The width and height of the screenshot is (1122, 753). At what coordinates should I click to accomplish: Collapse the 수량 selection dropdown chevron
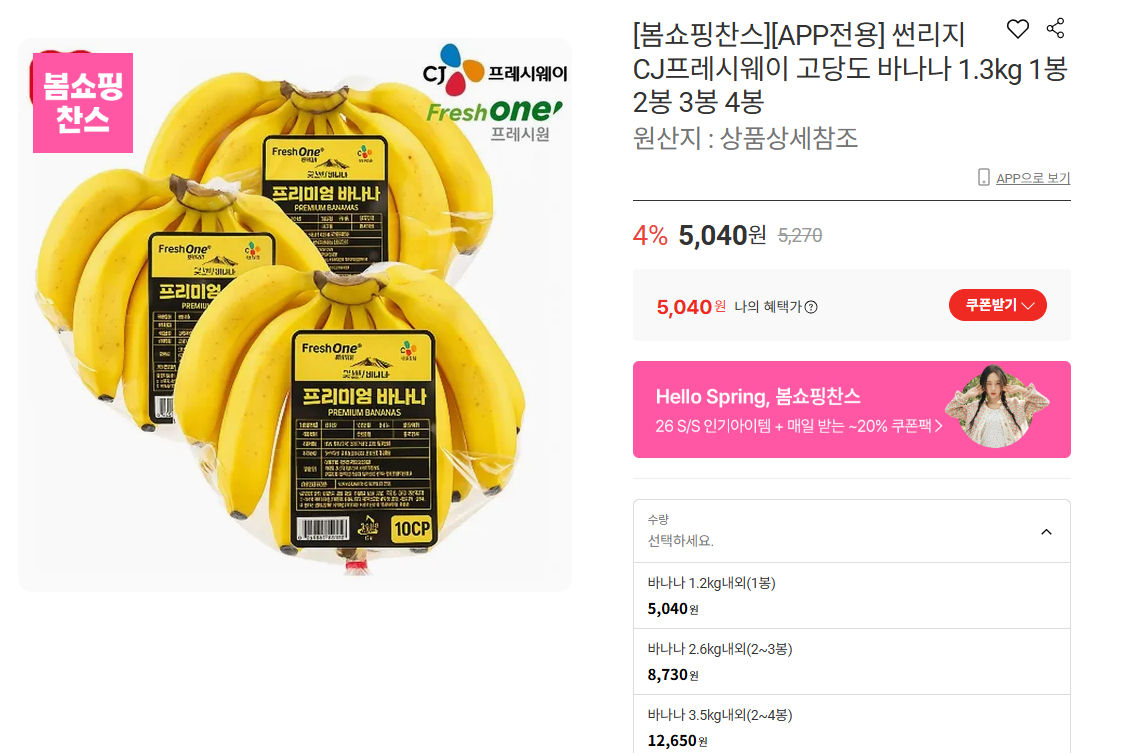tap(1046, 532)
